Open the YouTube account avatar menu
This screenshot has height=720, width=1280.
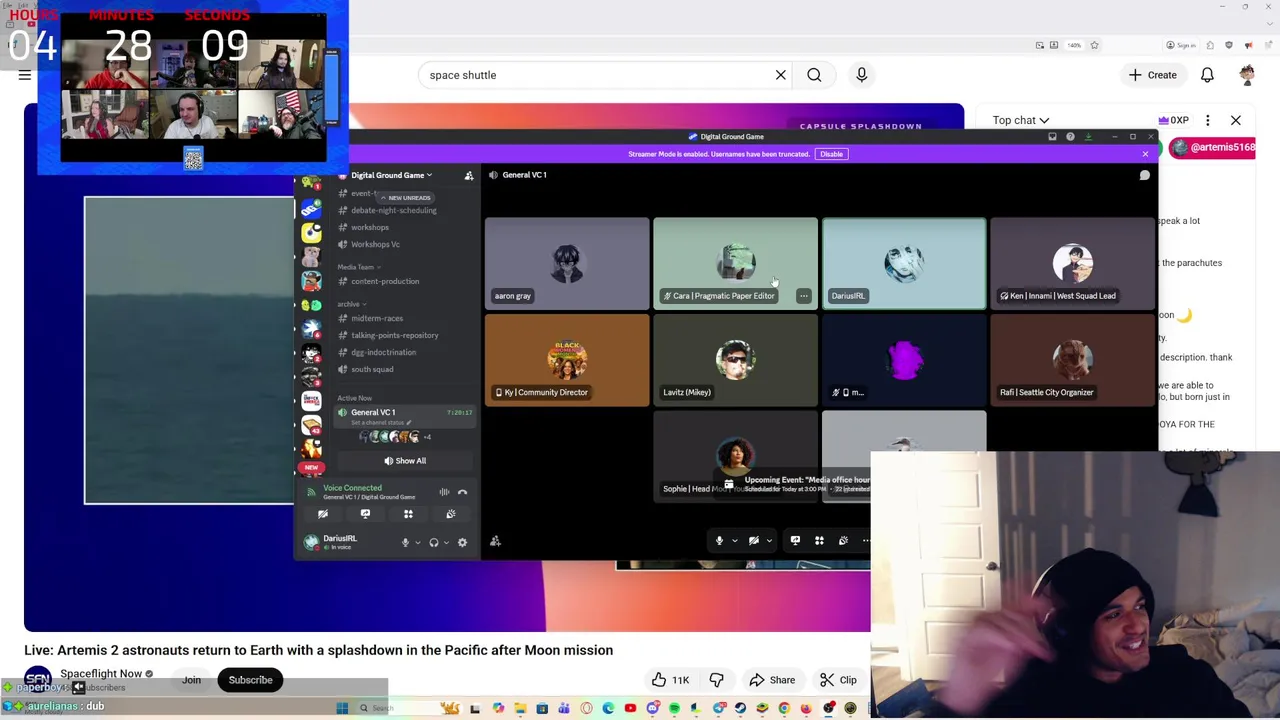pyautogui.click(x=1247, y=75)
